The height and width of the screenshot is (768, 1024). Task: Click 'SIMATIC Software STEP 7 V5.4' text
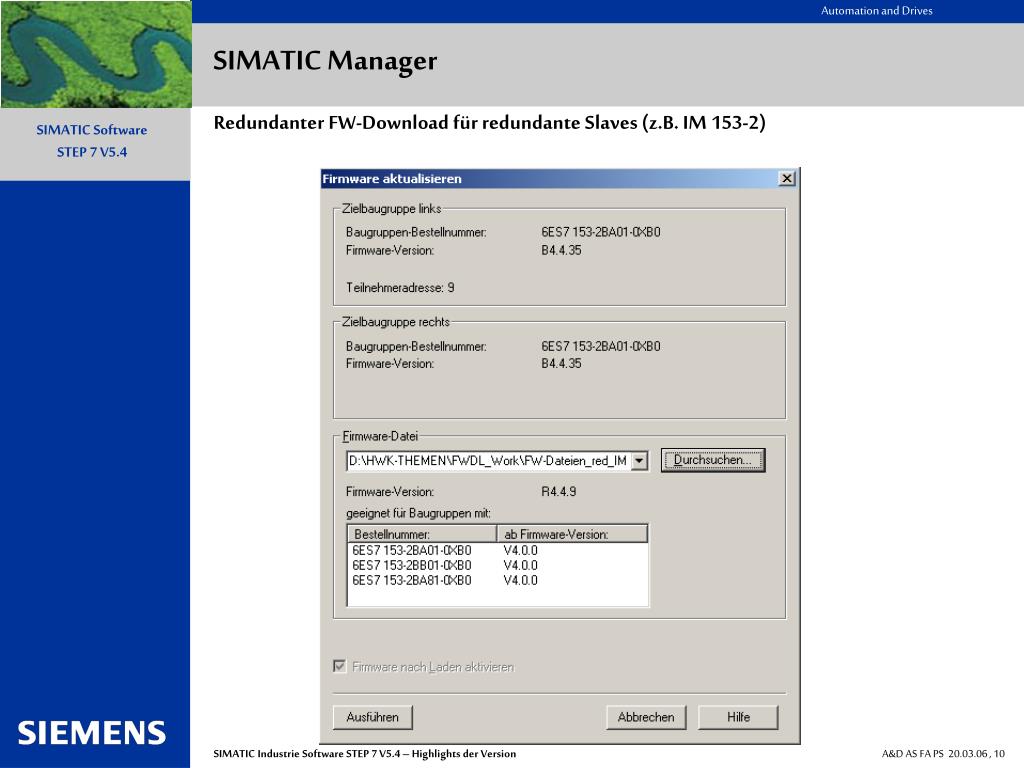click(92, 141)
